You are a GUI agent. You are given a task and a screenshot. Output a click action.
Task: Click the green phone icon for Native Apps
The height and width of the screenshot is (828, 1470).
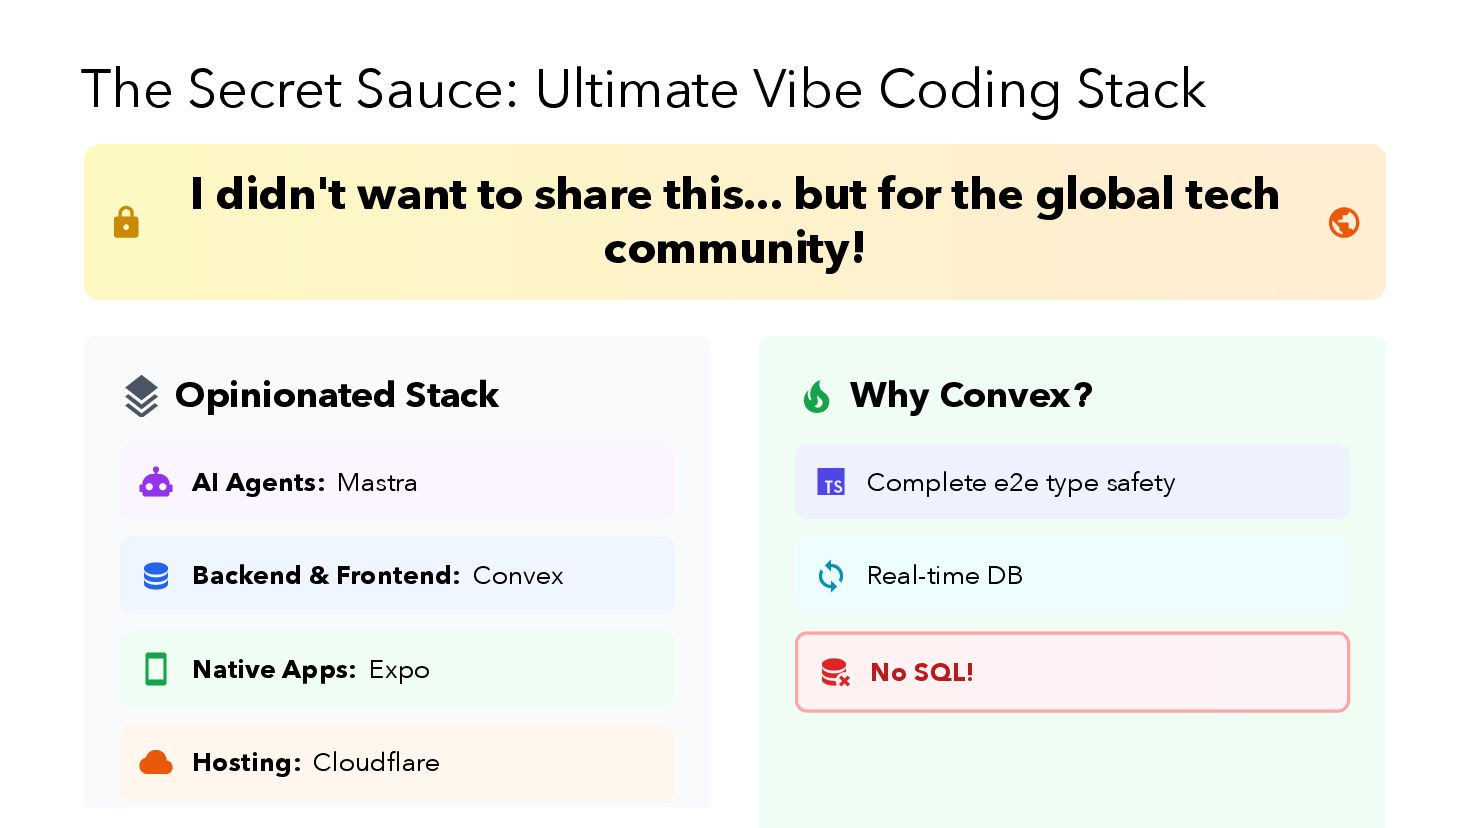tap(156, 669)
